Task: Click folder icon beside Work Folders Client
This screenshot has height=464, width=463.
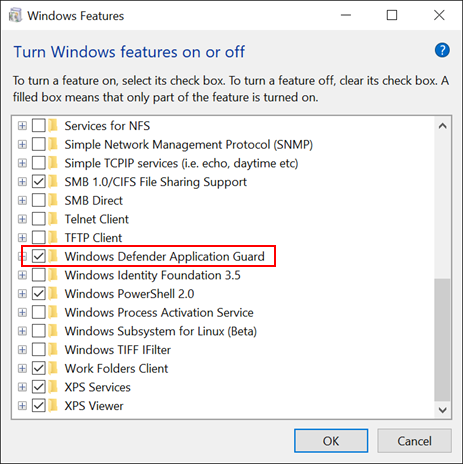Action: (53, 368)
